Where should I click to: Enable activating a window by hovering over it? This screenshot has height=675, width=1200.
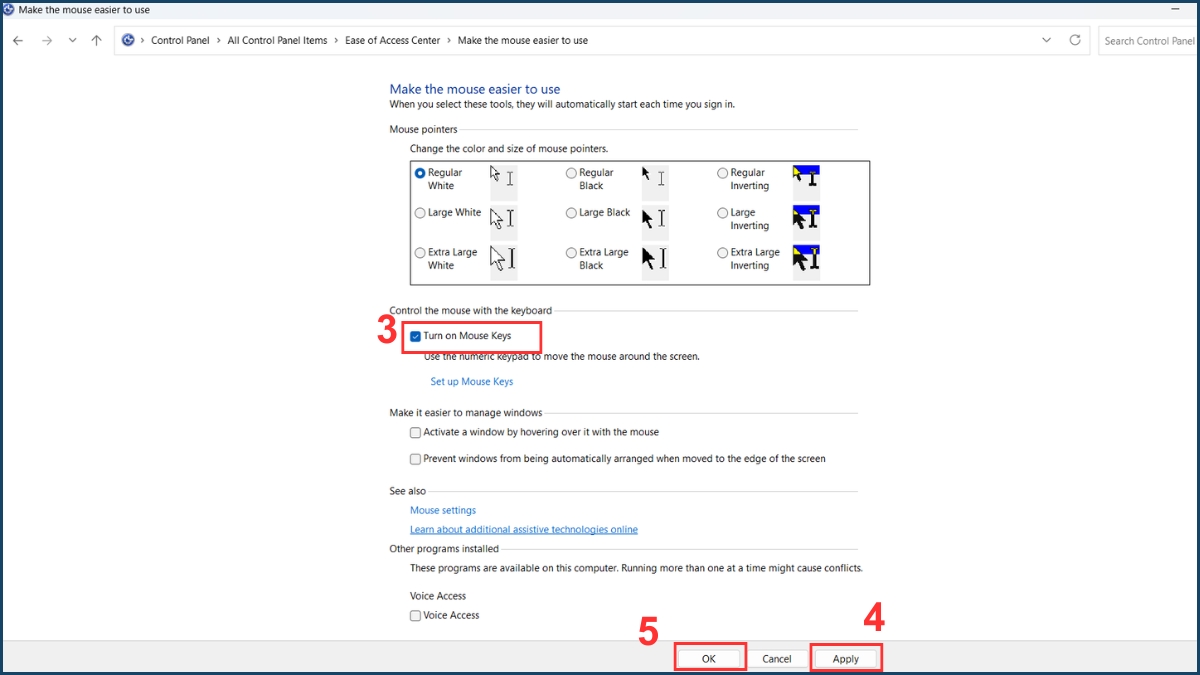click(x=415, y=432)
